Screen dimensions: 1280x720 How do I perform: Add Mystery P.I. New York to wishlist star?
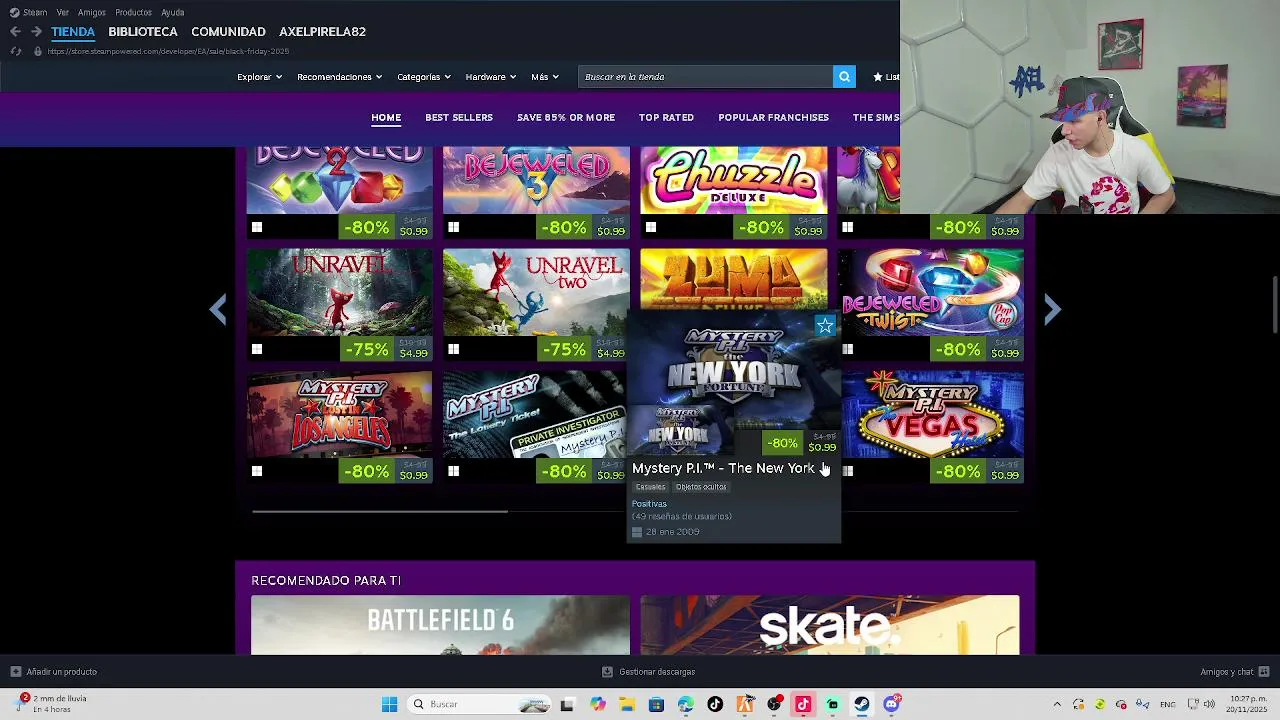(825, 326)
